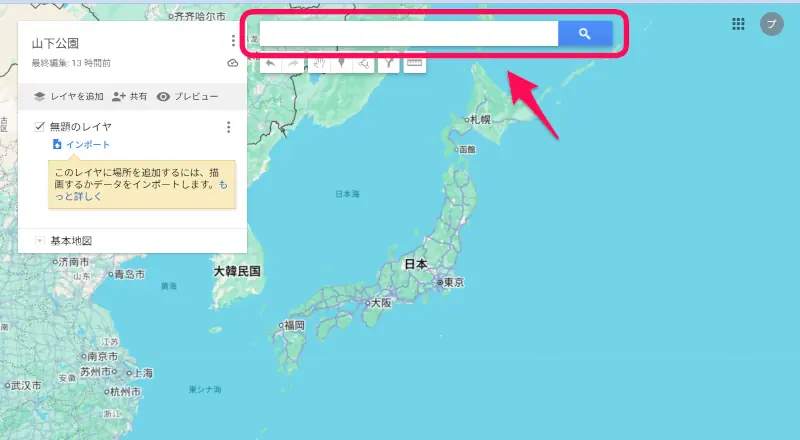The image size is (800, 440).
Task: Add a layer with レイヤを追加
Action: pos(68,96)
